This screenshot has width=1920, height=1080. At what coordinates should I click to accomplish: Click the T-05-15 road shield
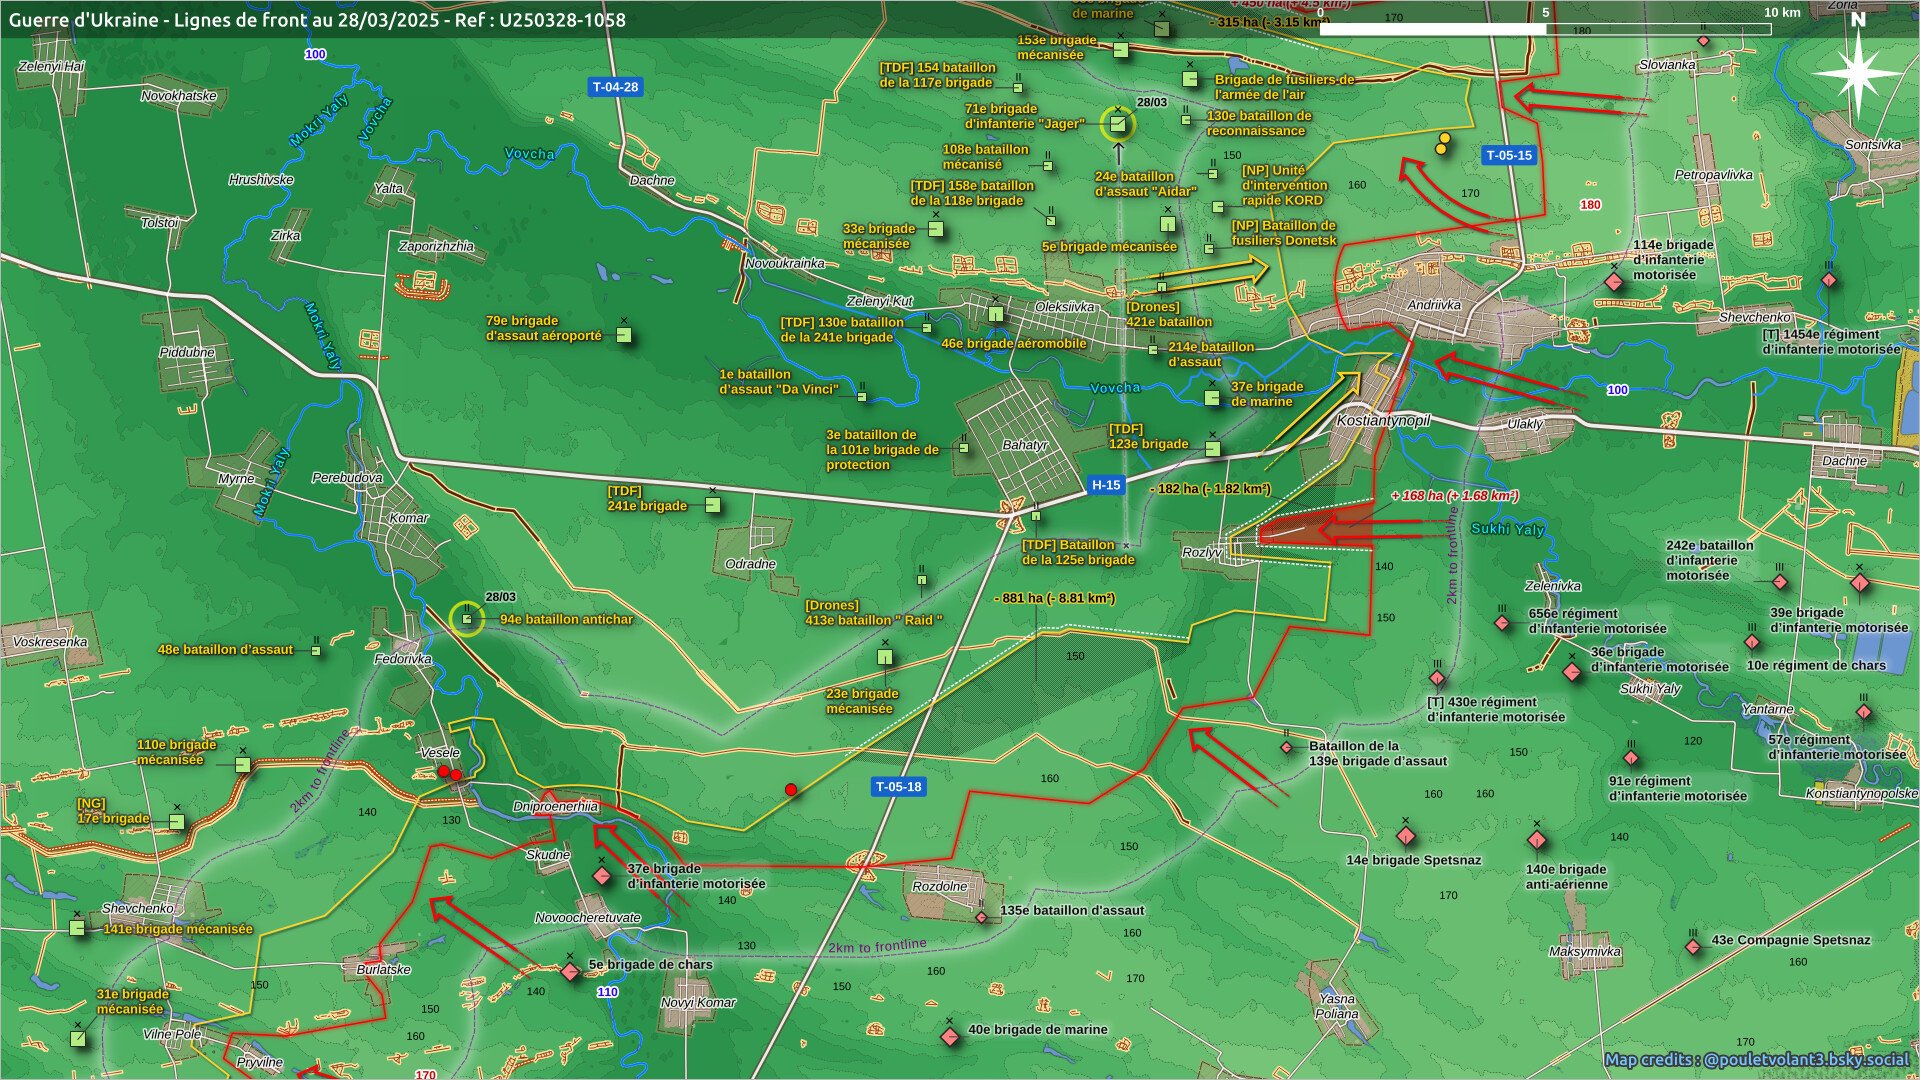coord(1508,155)
